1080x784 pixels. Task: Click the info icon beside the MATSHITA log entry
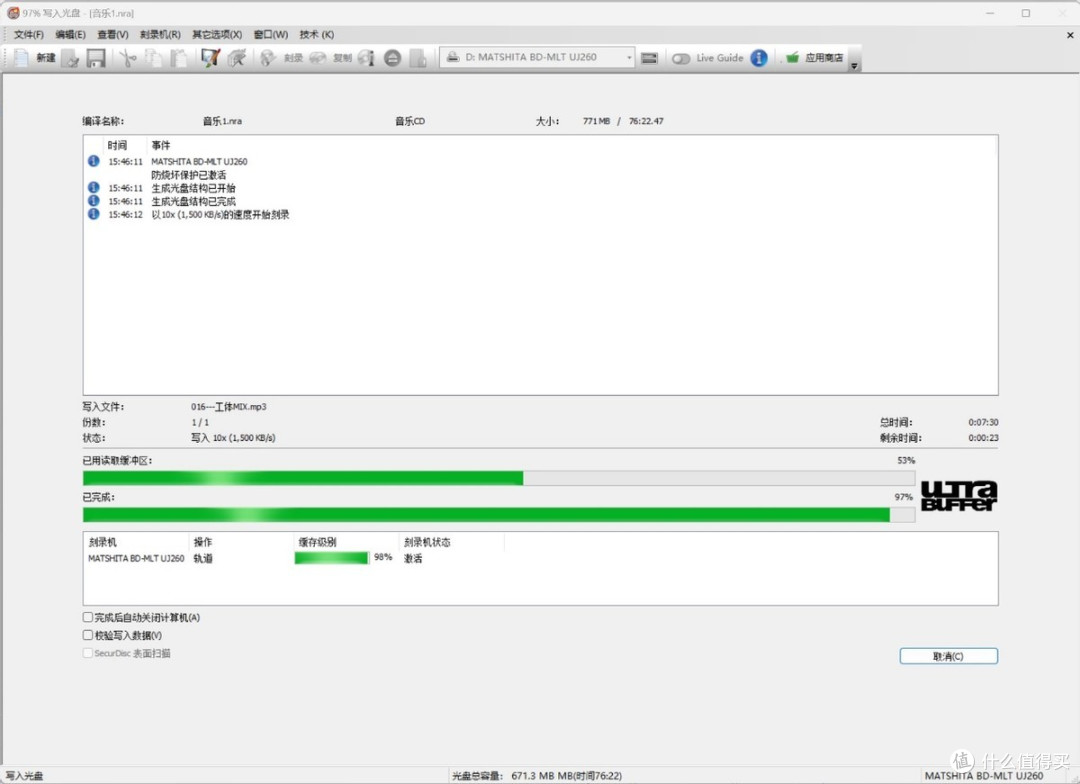pyautogui.click(x=94, y=161)
